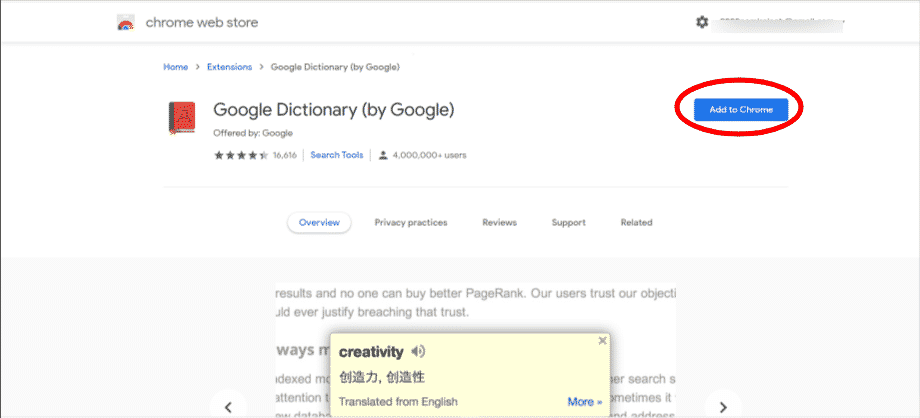Screen dimensions: 920x418
Task: Select the Overview tab
Action: [319, 223]
